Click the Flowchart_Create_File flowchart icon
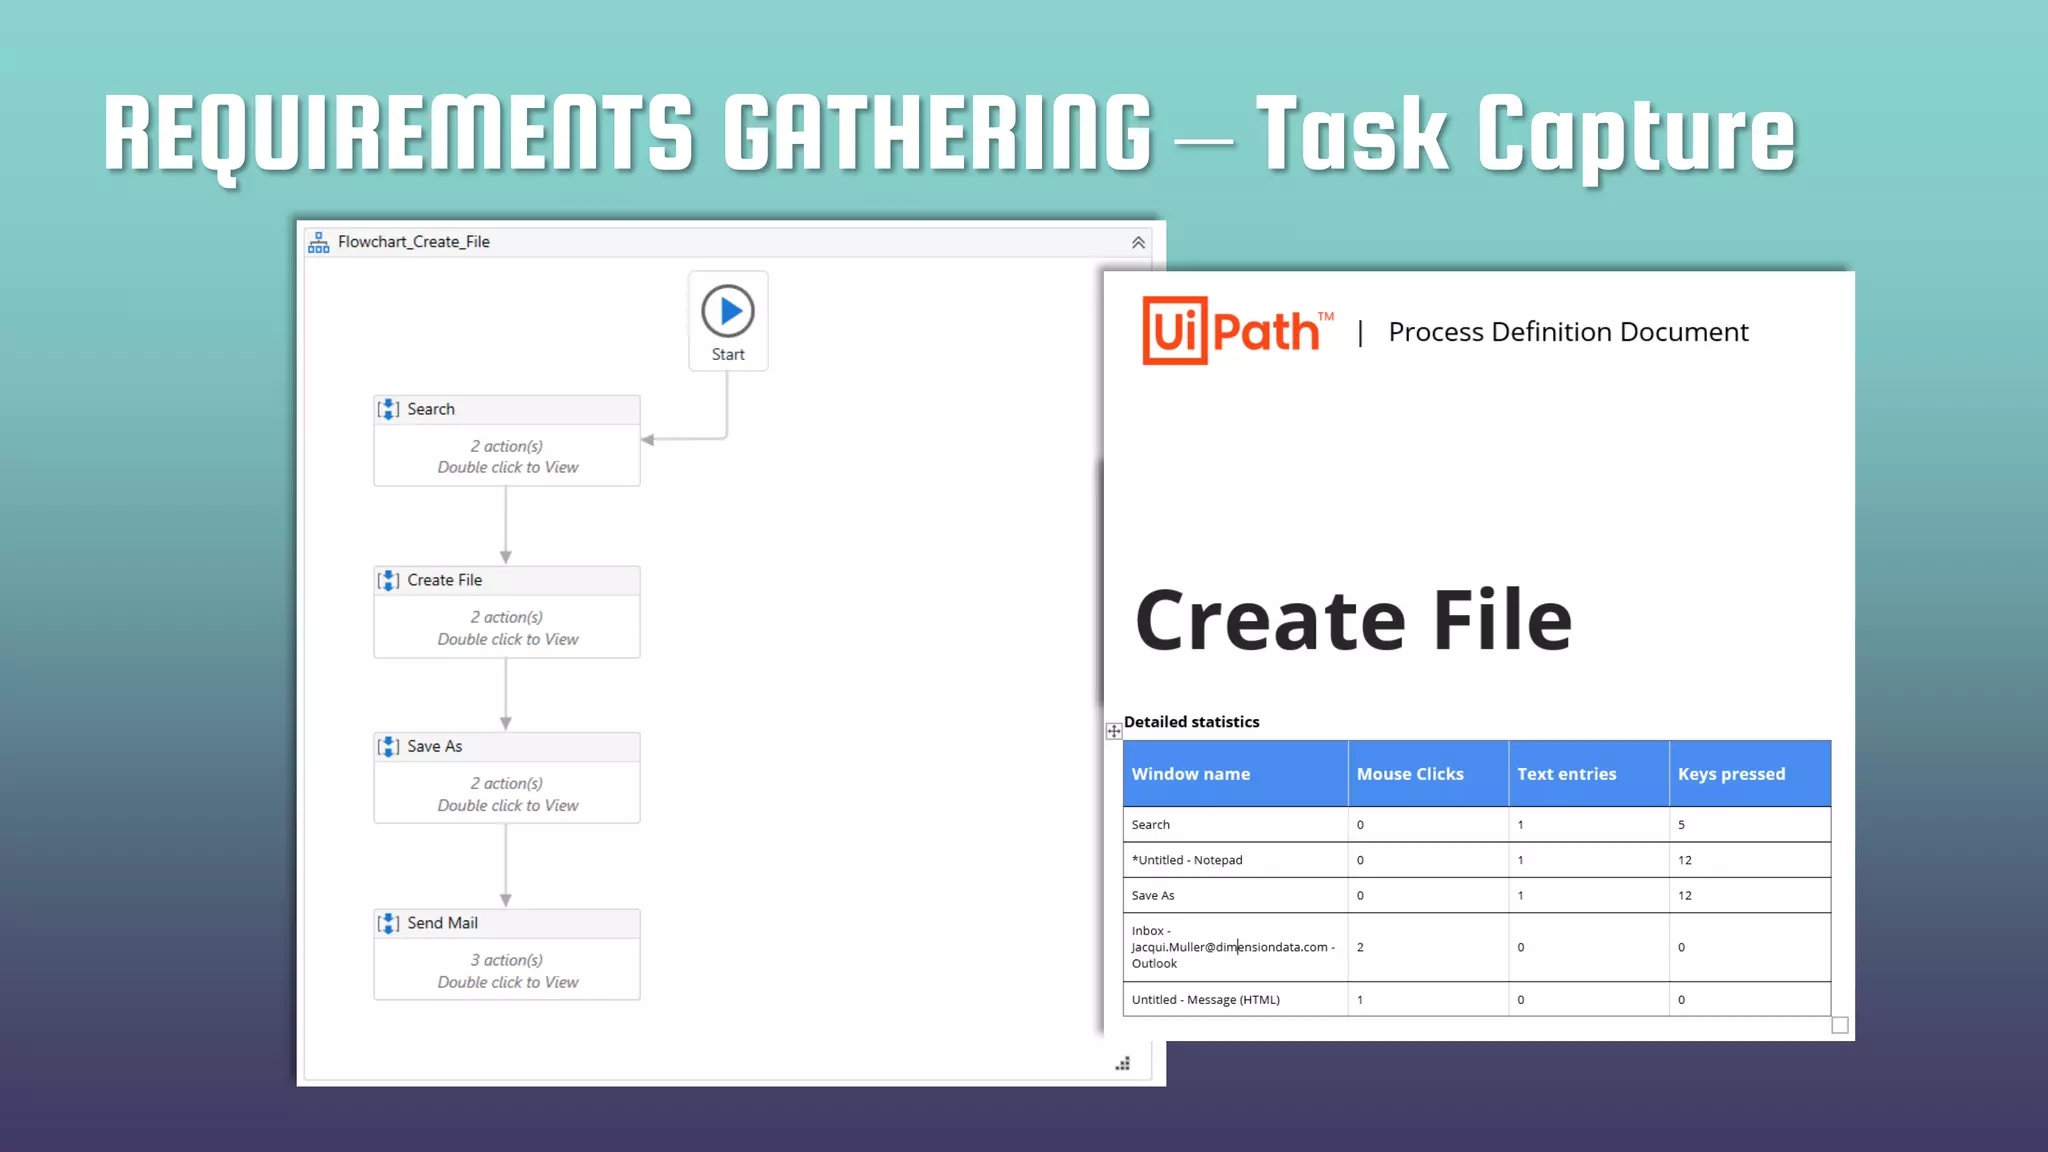2048x1152 pixels. click(319, 242)
